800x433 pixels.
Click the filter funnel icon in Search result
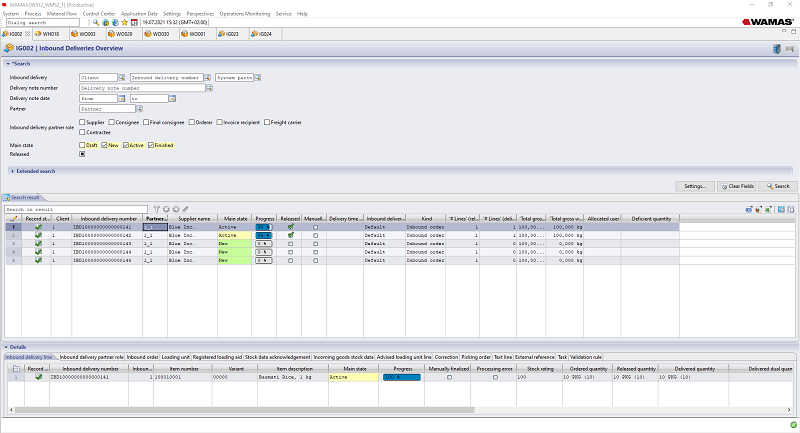[x=157, y=209]
